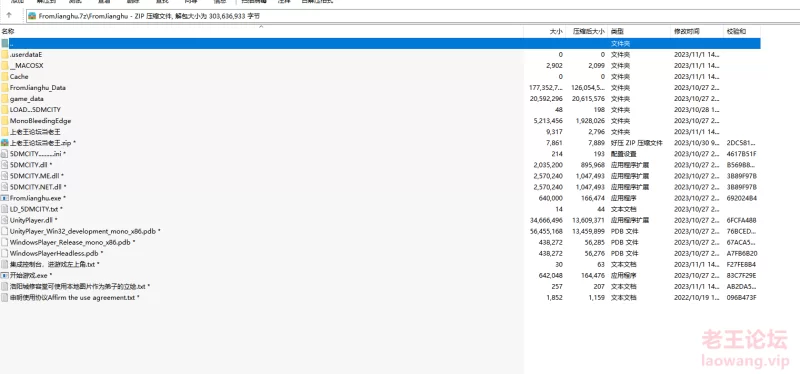800x374 pixels.
Task: Select the UnityPlayer.dll file name
Action: coord(34,220)
